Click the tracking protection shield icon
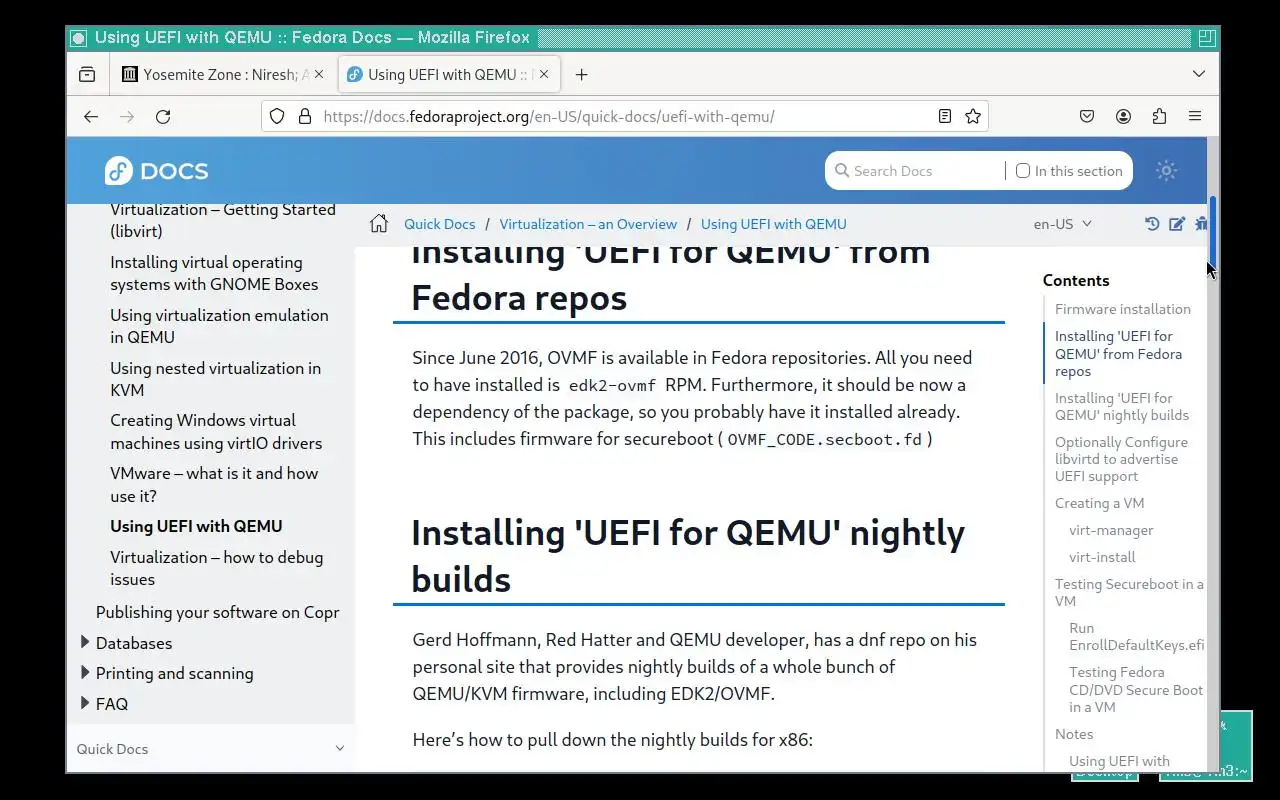 [x=278, y=116]
